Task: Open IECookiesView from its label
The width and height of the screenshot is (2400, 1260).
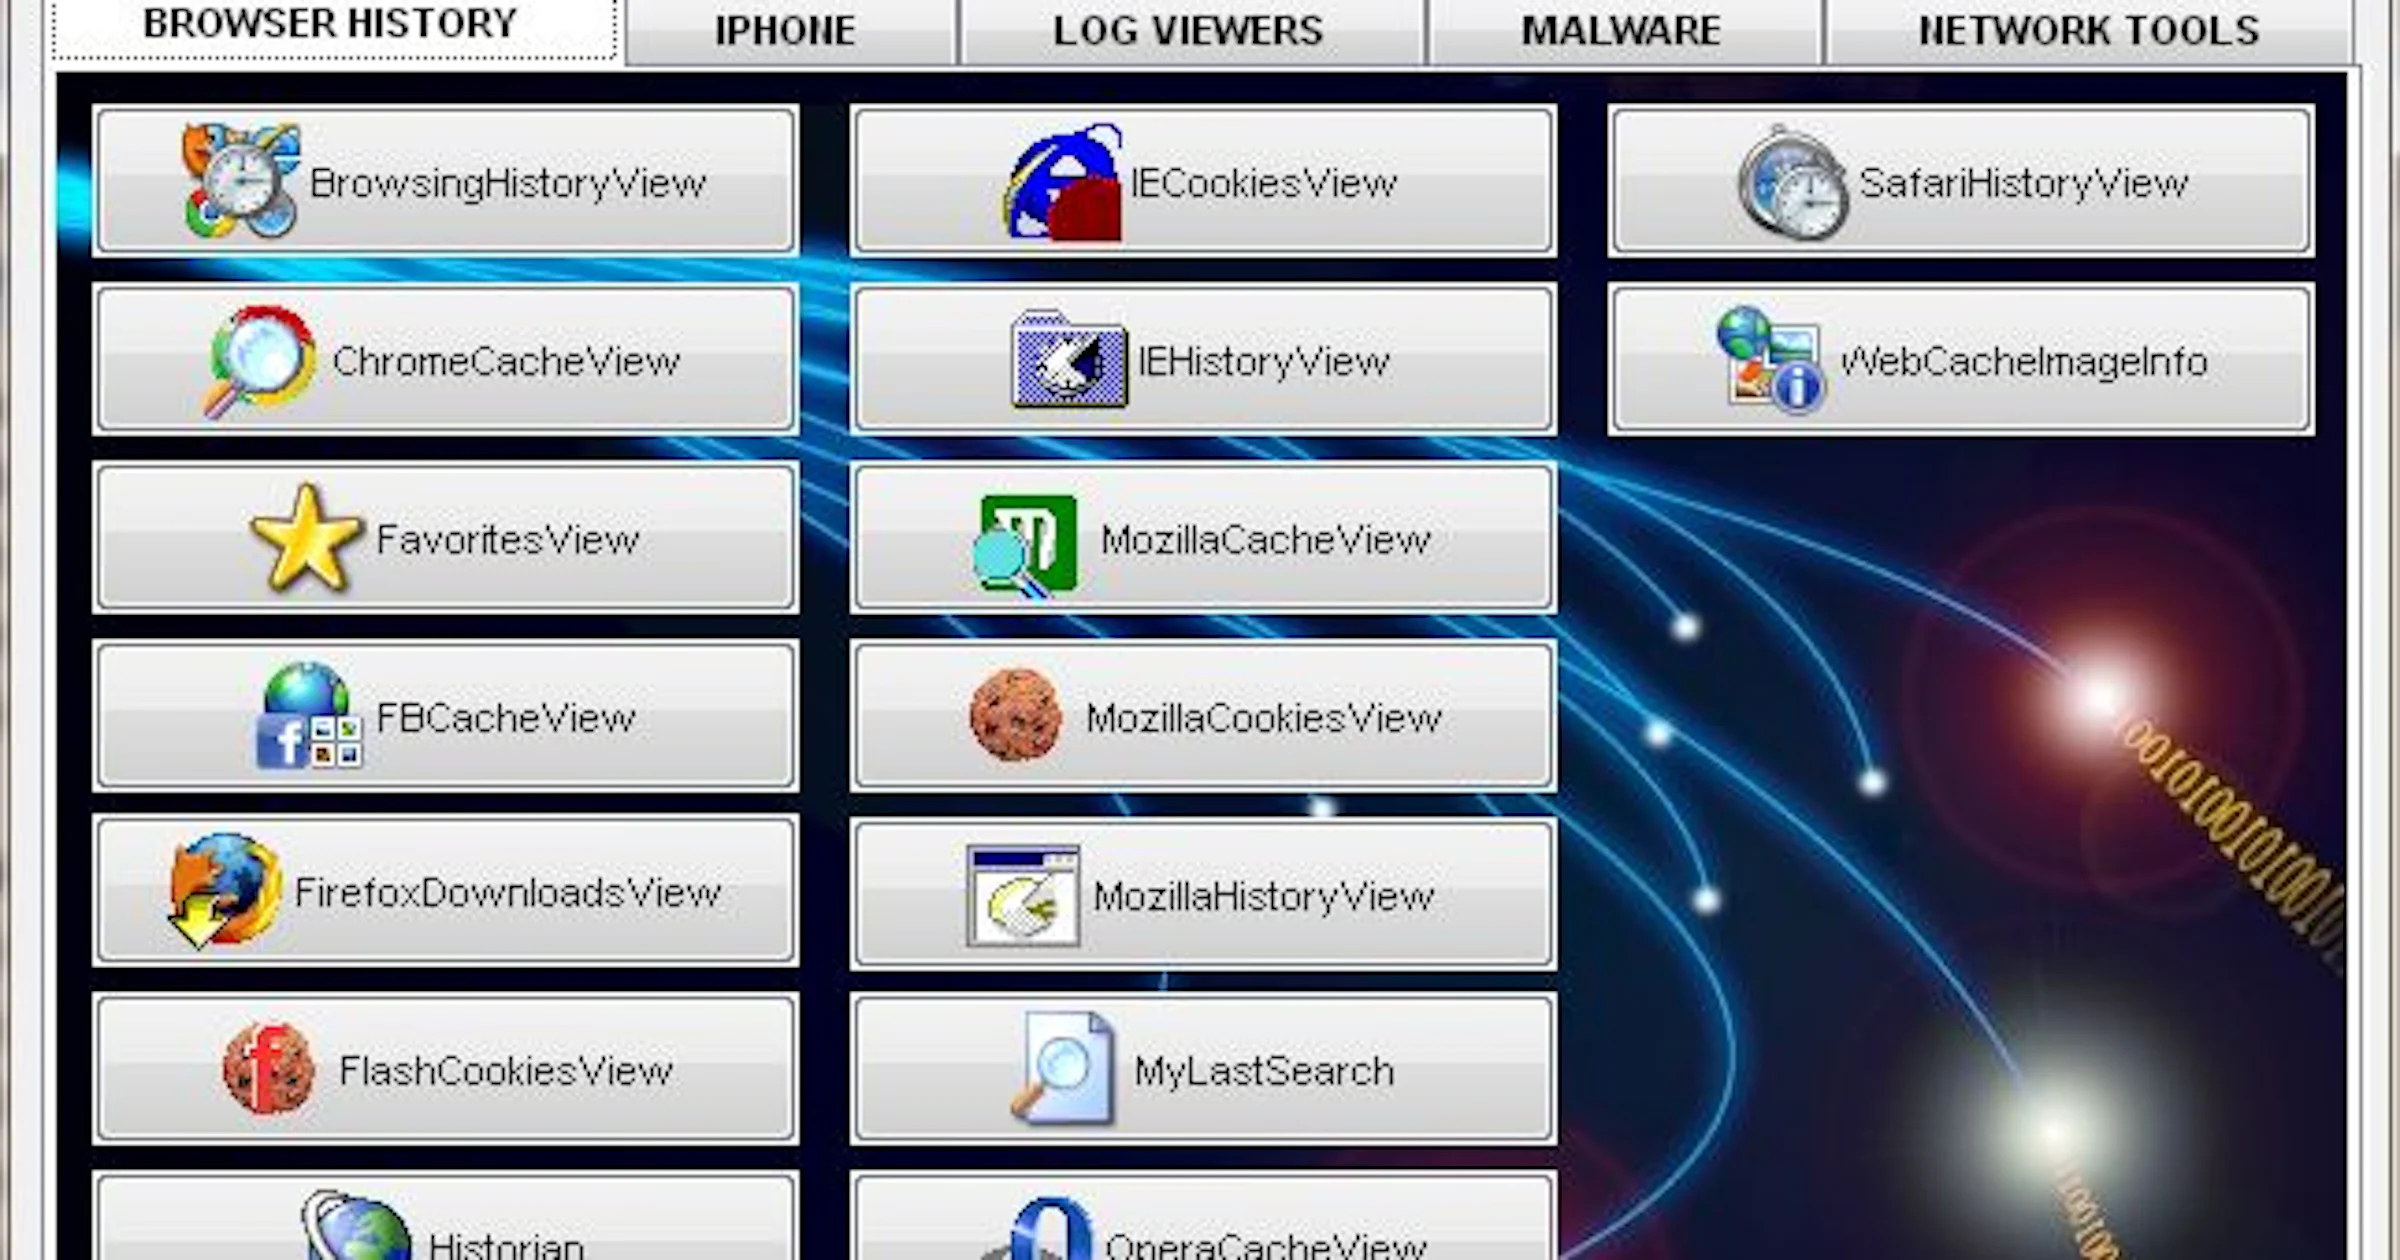Action: tap(1263, 183)
